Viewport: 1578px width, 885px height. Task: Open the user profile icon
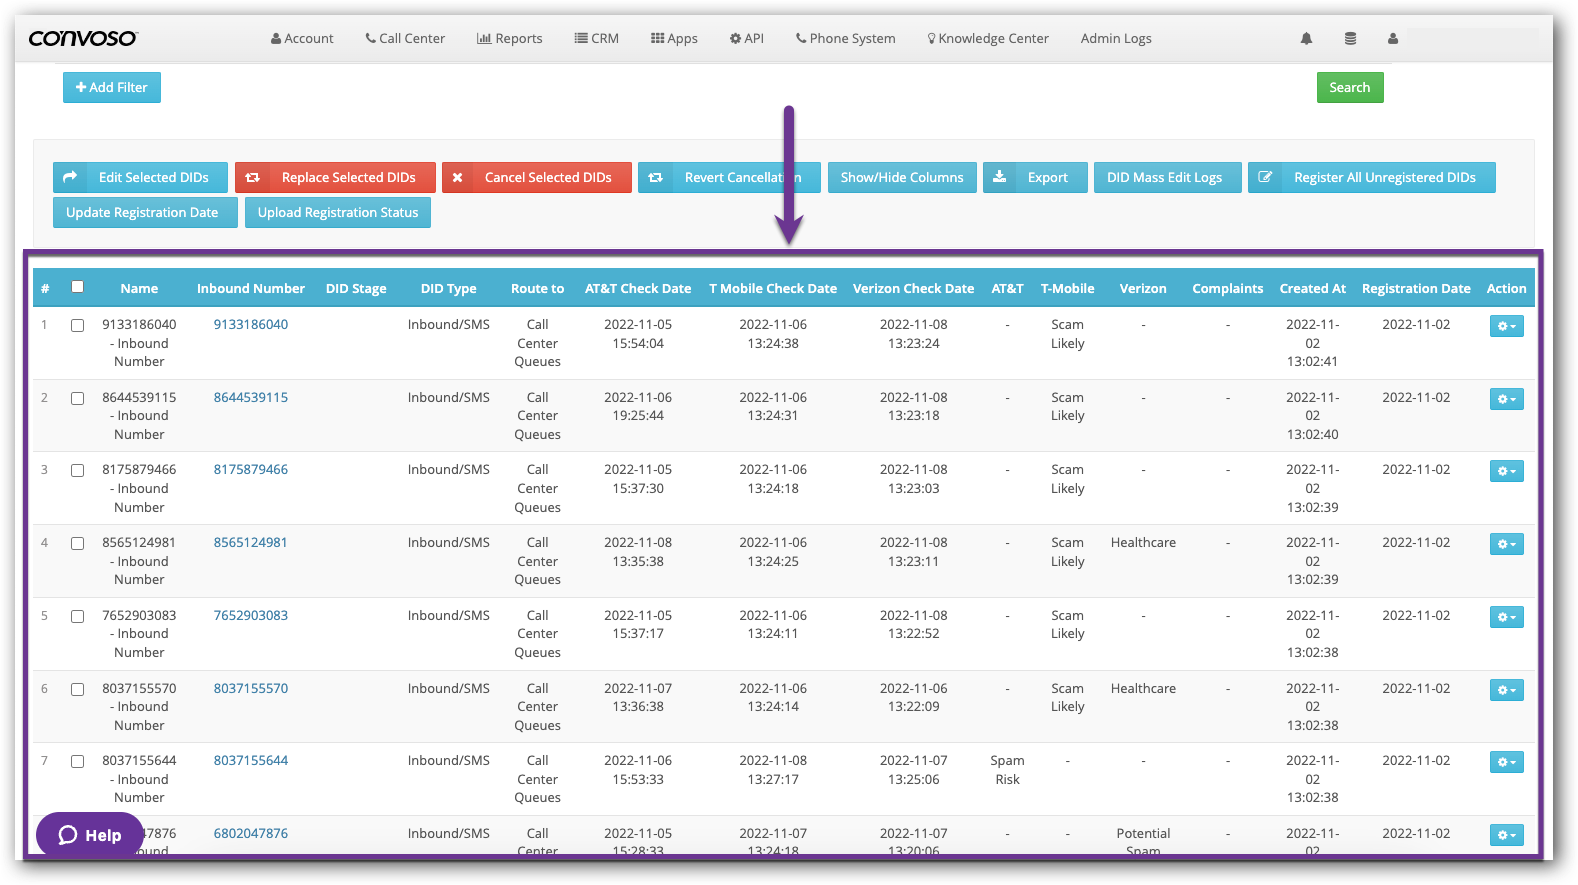[1392, 38]
